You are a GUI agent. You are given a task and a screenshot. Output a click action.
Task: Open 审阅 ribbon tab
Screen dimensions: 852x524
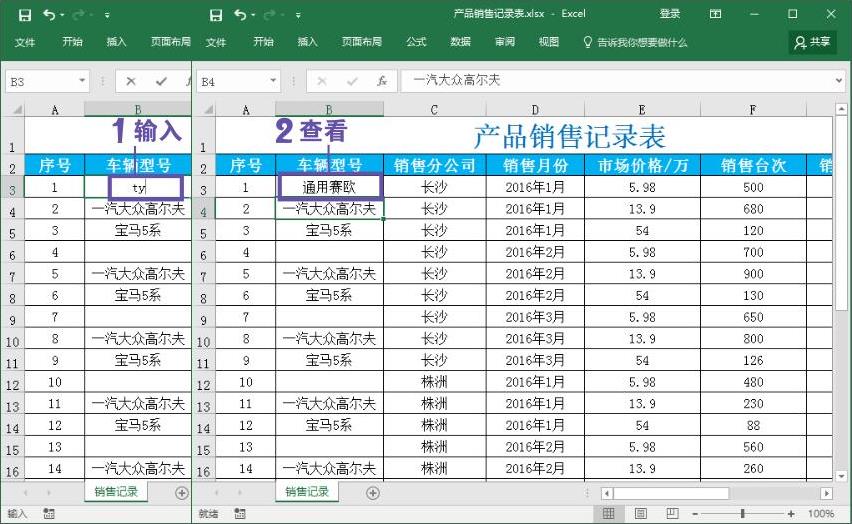pyautogui.click(x=505, y=42)
